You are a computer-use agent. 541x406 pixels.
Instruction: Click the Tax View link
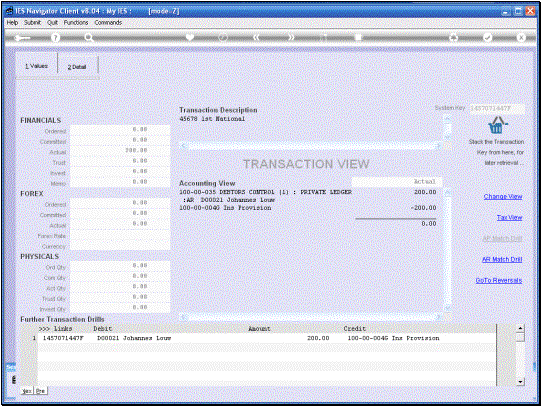(509, 217)
